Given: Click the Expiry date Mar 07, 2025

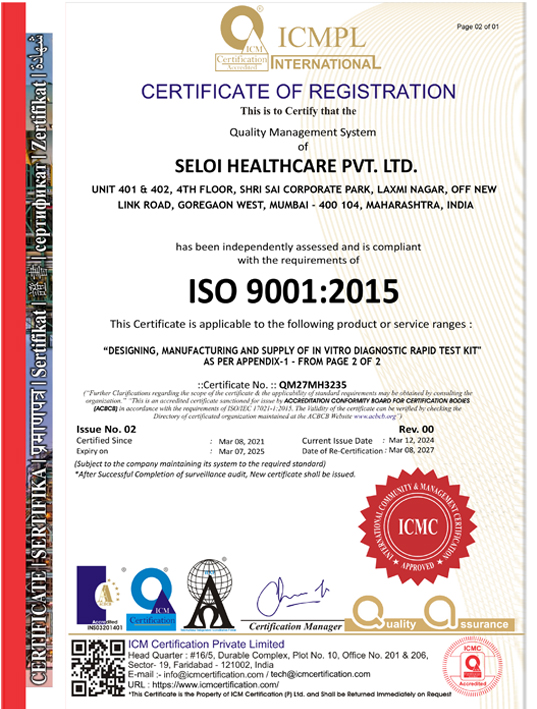Looking at the screenshot, I should [241, 451].
